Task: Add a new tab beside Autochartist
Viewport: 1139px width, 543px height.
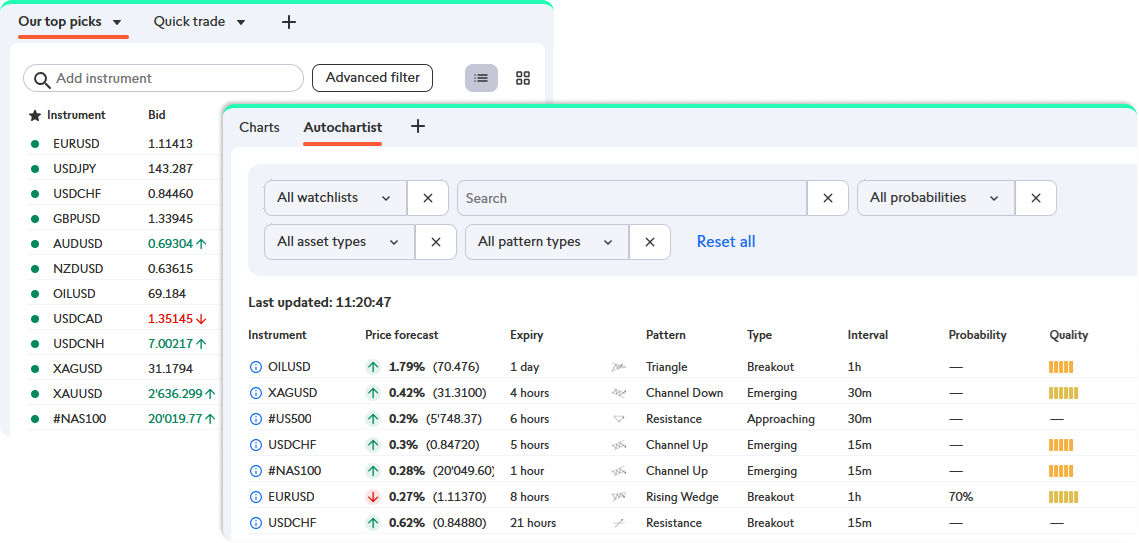Action: click(418, 126)
